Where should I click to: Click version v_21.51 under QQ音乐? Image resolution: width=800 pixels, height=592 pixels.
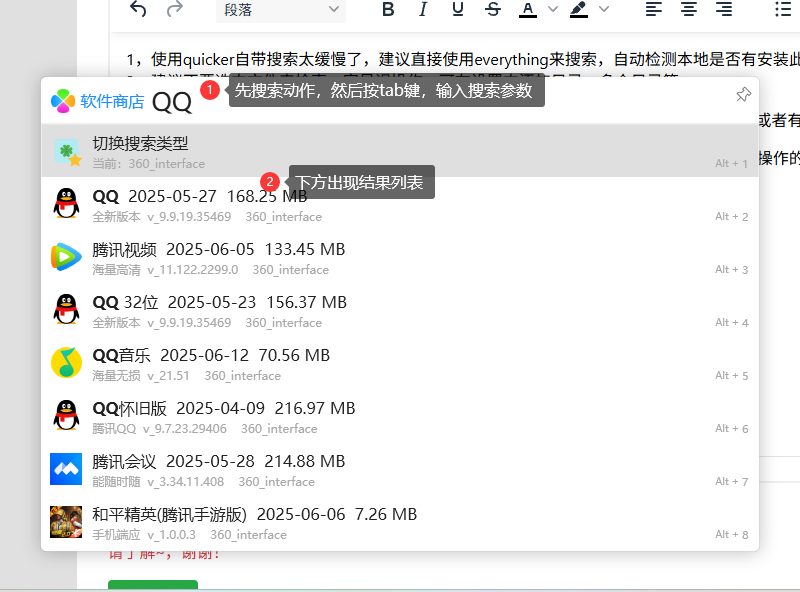168,376
